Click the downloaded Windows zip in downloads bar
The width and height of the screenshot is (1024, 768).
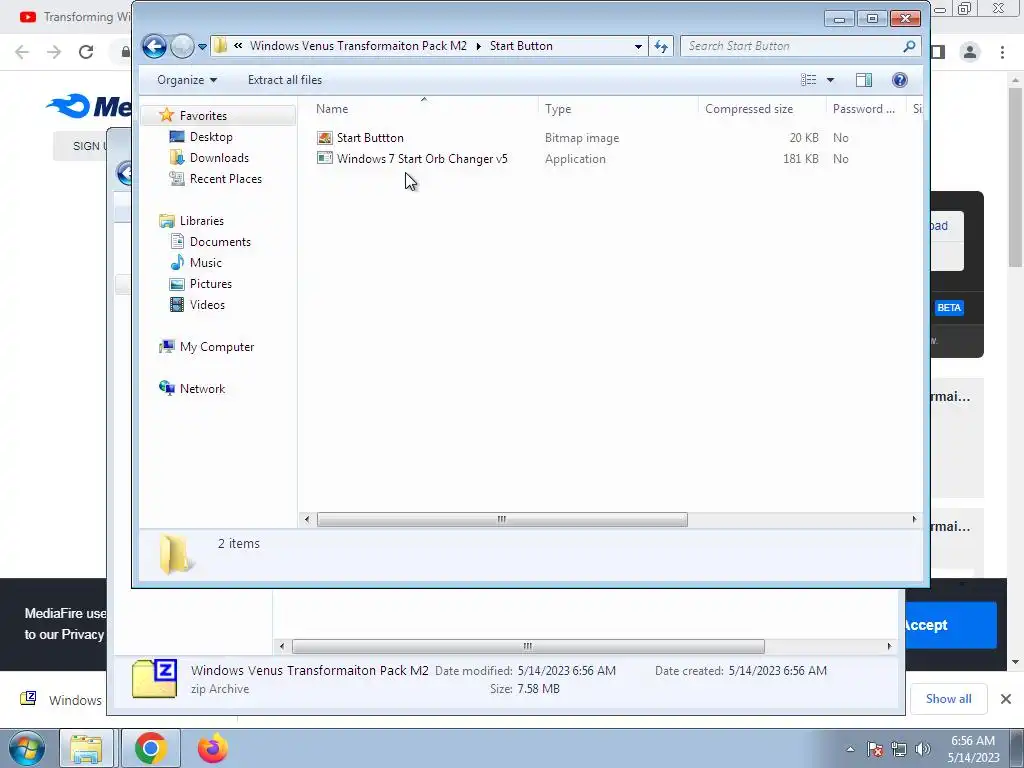(x=62, y=700)
